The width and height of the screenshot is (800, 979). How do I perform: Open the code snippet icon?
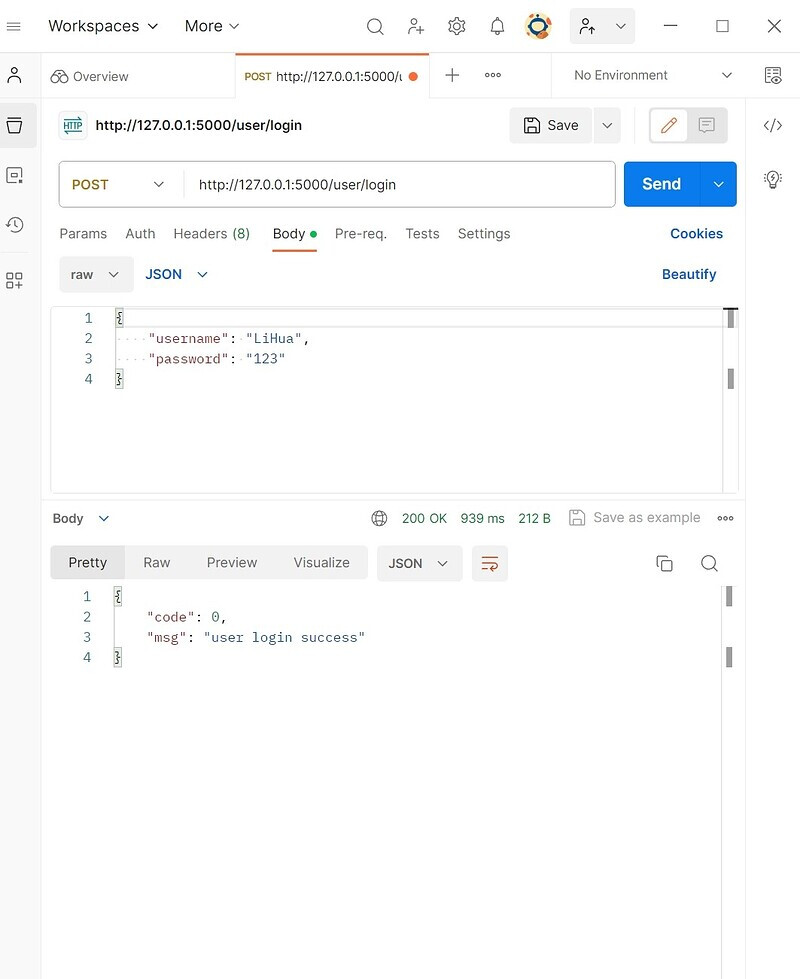[x=773, y=125]
